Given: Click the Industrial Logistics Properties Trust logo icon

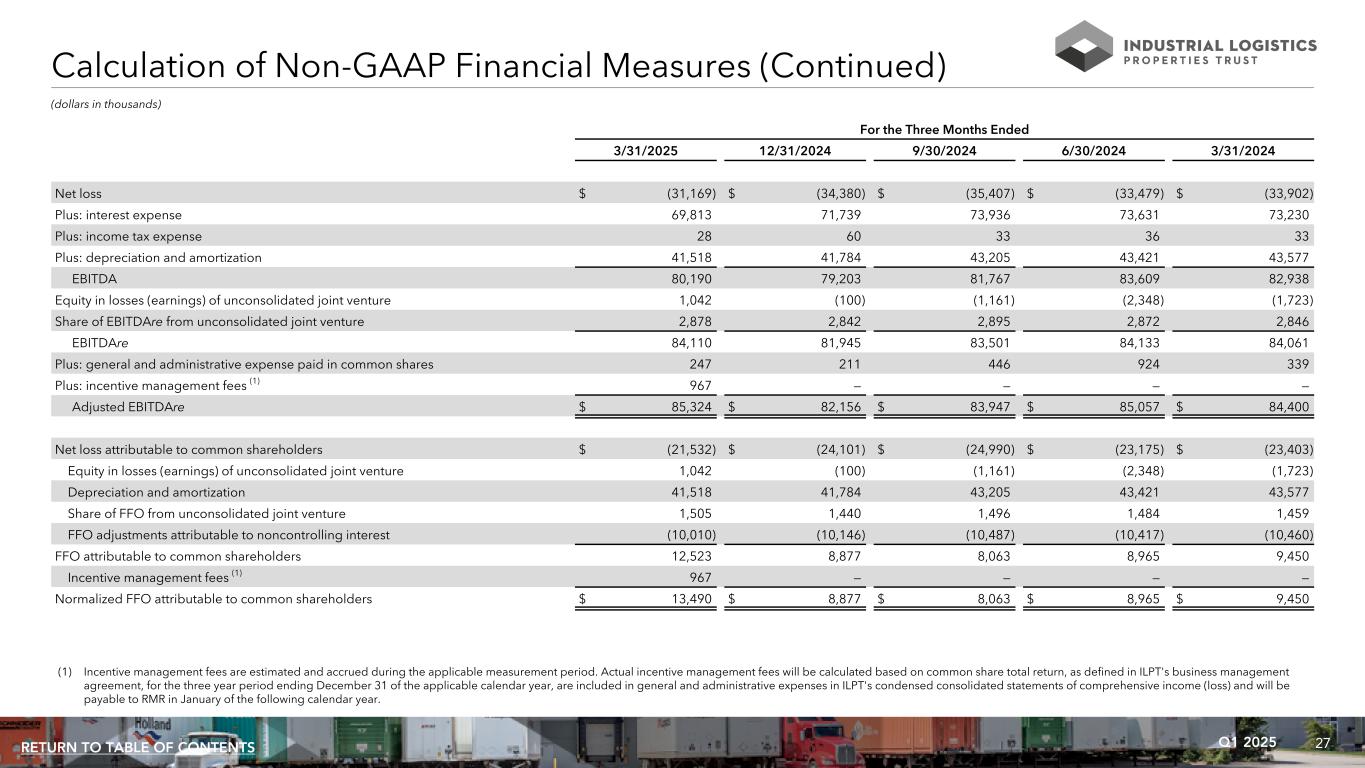Looking at the screenshot, I should [x=1084, y=46].
